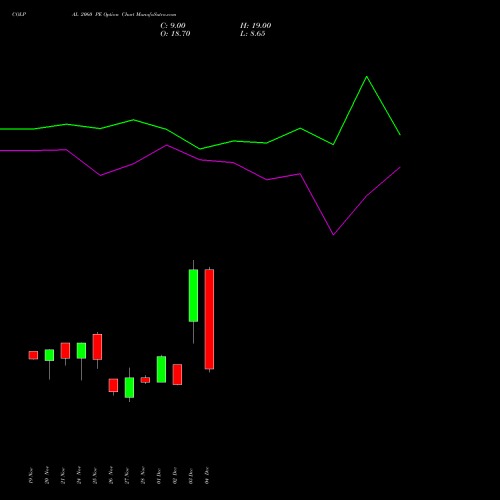The width and height of the screenshot is (500, 500).
Task: Select the red candle for 19 Nov
Action: pyautogui.click(x=33, y=355)
